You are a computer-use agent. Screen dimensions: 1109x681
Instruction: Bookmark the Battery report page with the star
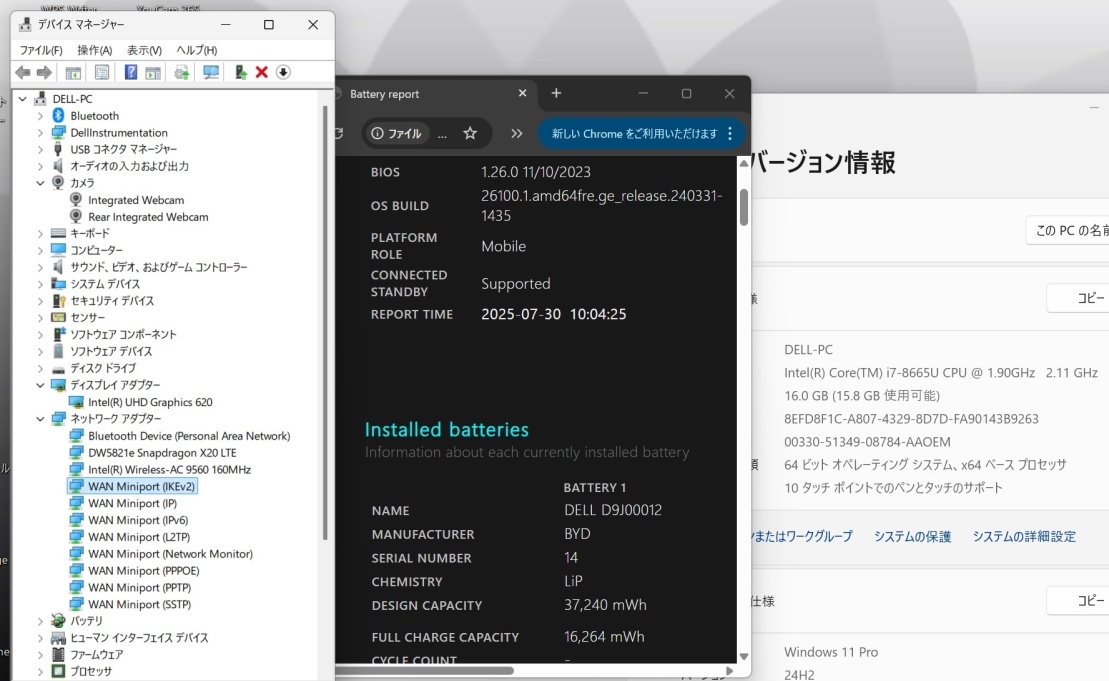point(470,133)
